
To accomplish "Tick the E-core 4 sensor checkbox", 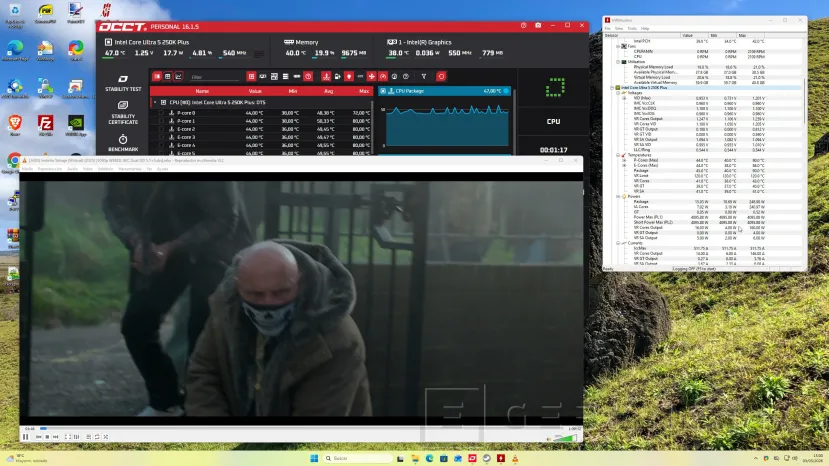I will pyautogui.click(x=161, y=145).
